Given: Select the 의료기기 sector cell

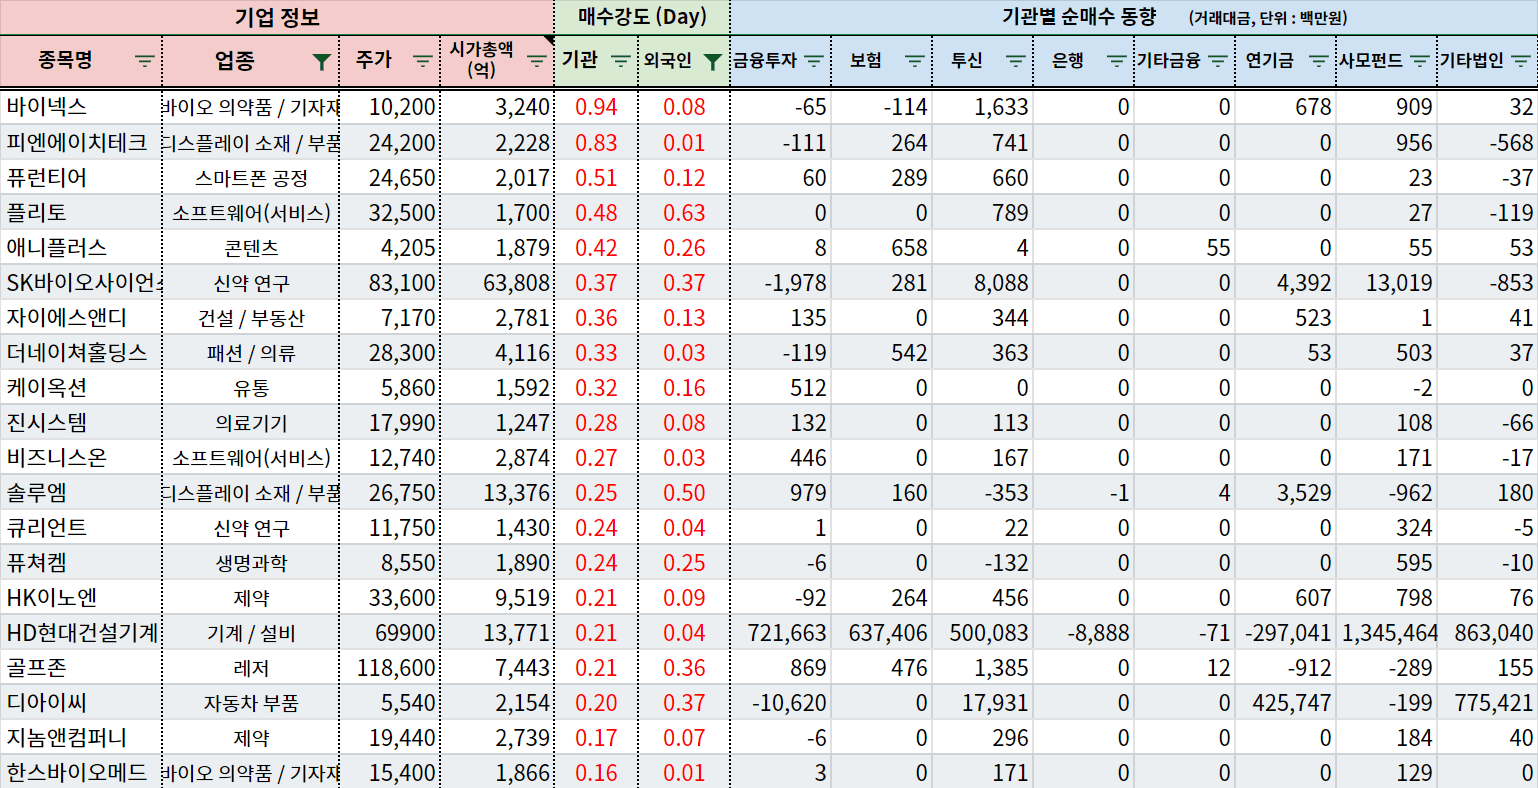Looking at the screenshot, I should (x=251, y=423).
